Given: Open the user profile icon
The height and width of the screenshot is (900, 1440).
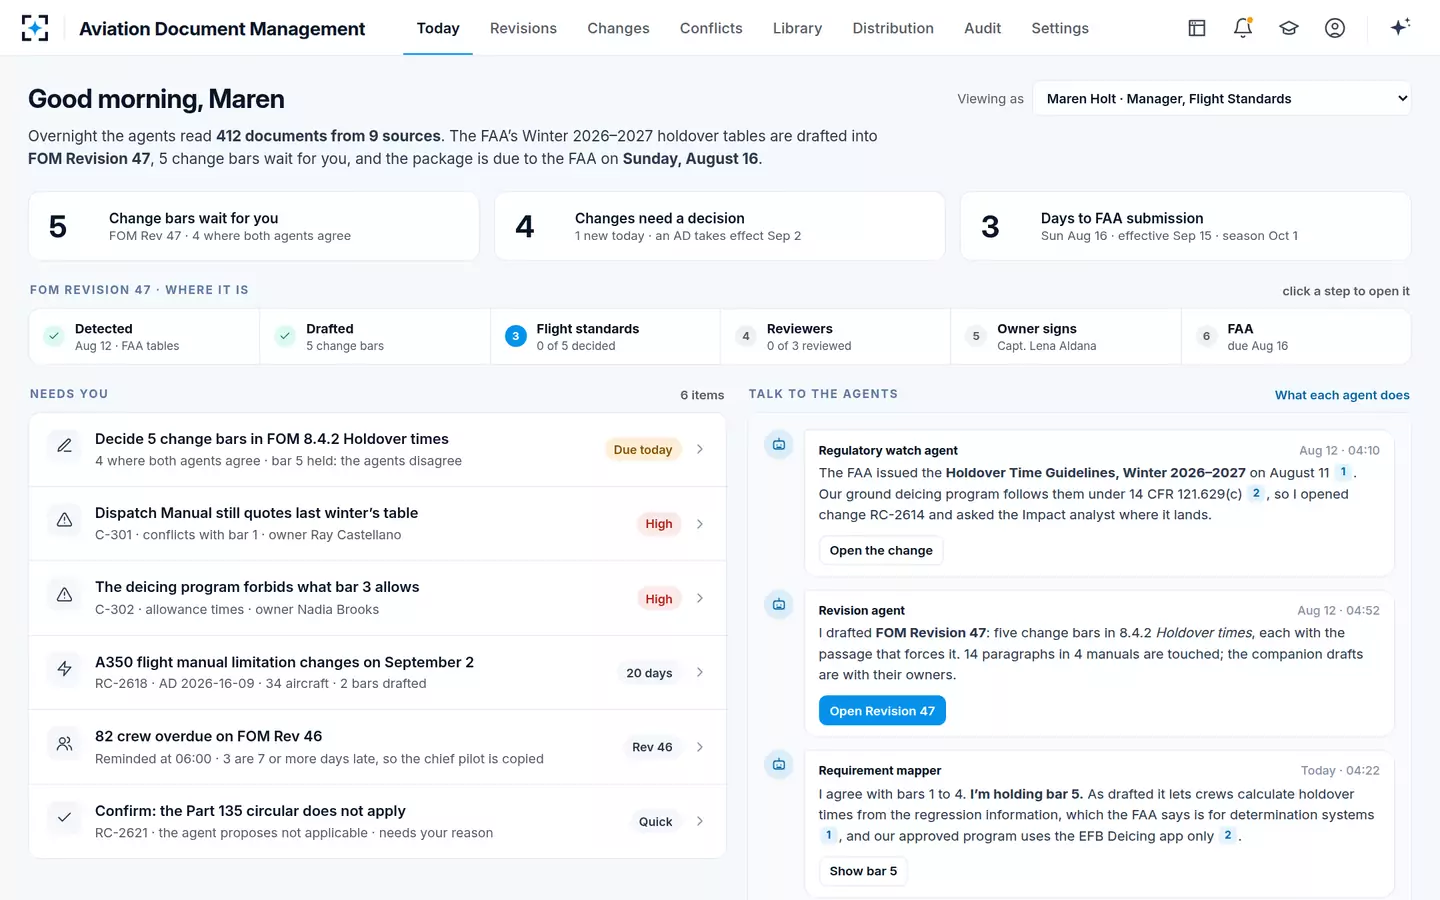Looking at the screenshot, I should 1335,28.
